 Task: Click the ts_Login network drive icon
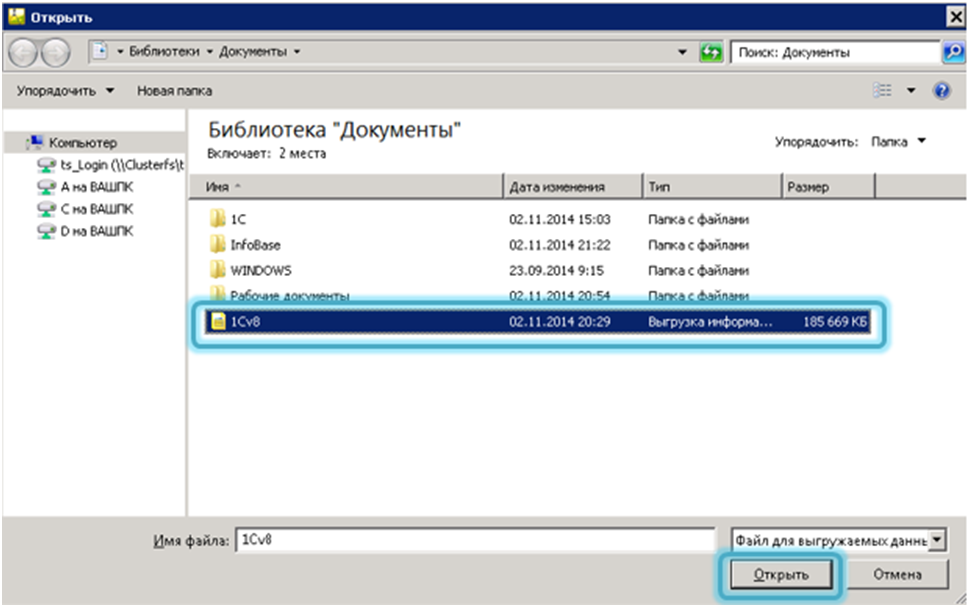click(46, 165)
